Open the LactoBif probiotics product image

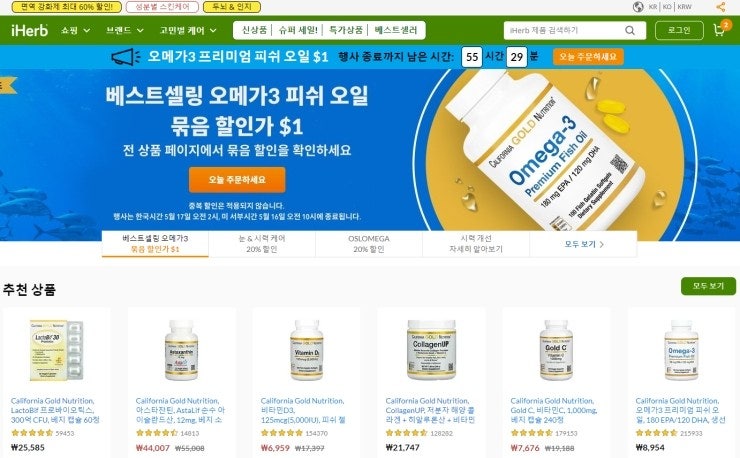[57, 350]
